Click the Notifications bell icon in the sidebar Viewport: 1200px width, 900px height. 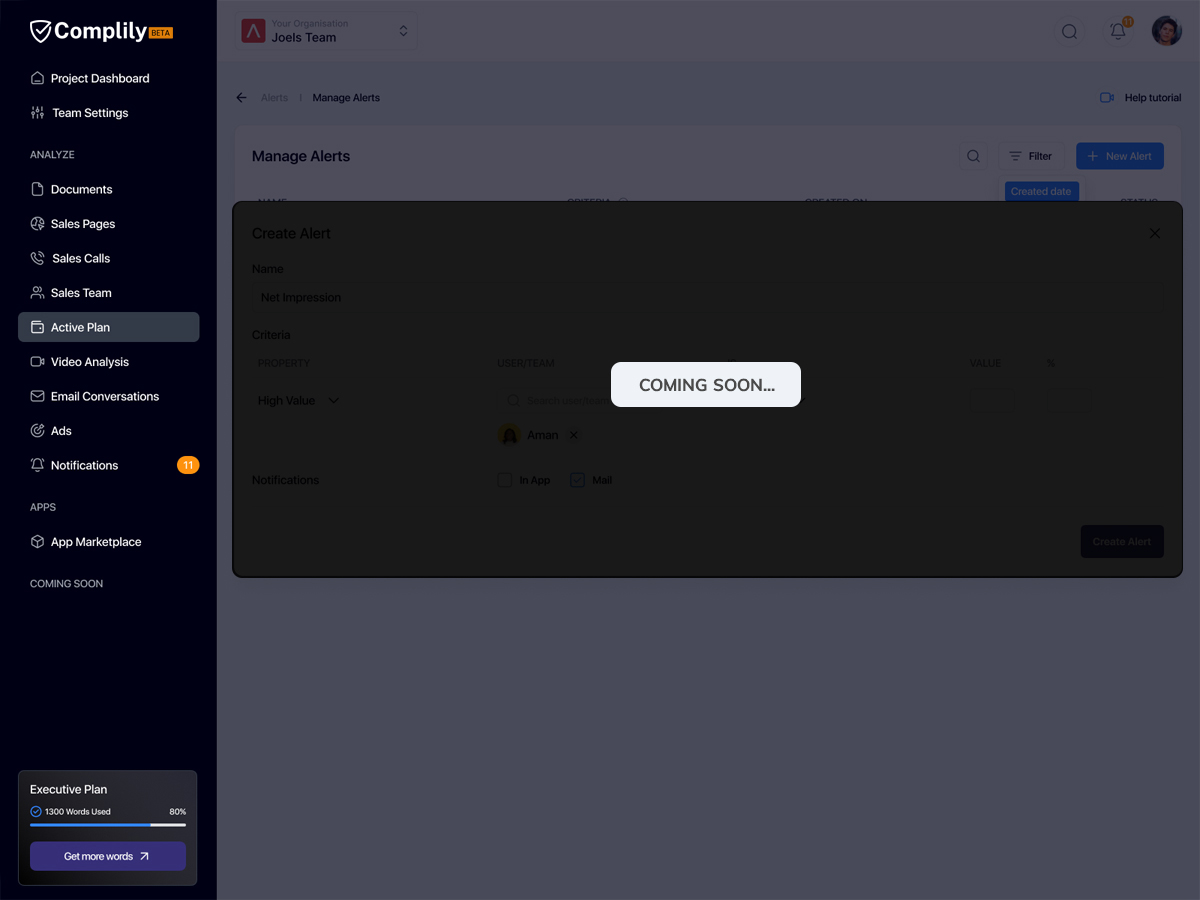(x=37, y=465)
